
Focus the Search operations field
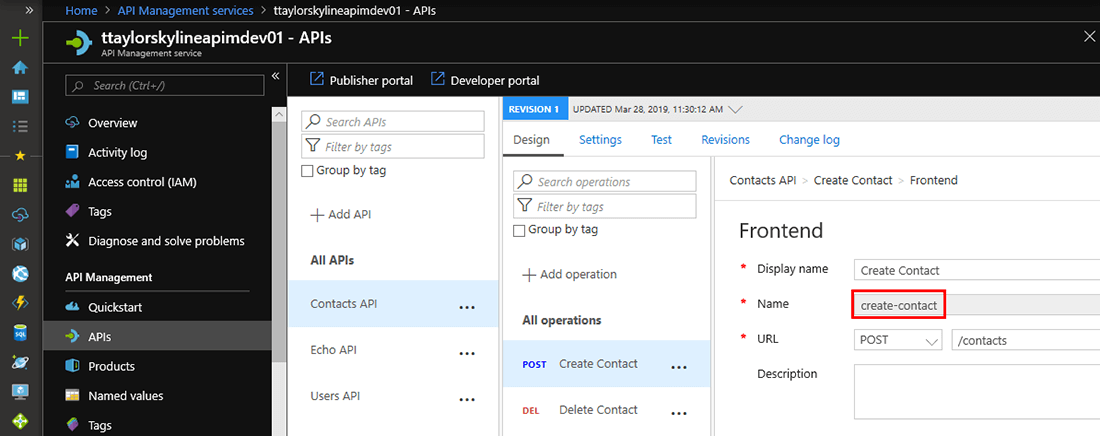(x=605, y=181)
